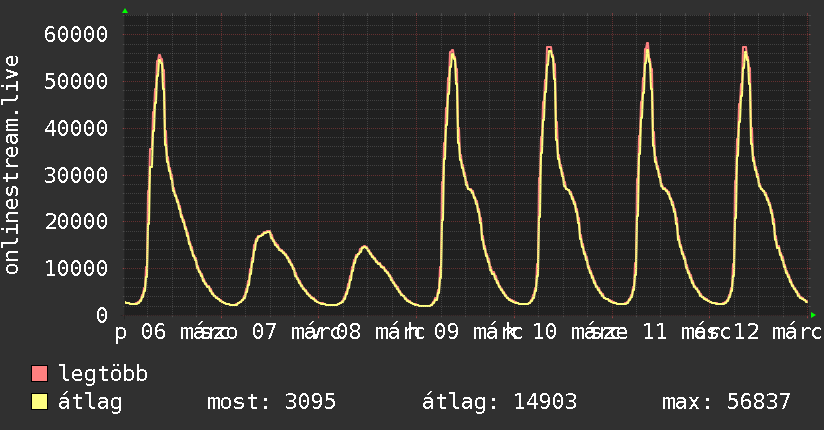Click the yellow átlag legend swatch
The width and height of the screenshot is (824, 430).
coord(39,401)
